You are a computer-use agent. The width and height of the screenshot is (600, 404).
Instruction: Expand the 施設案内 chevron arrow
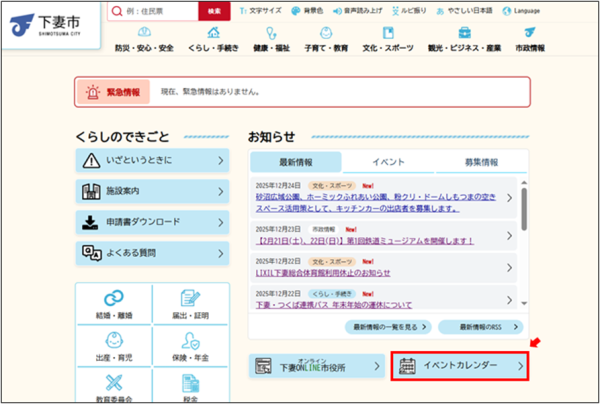(219, 191)
